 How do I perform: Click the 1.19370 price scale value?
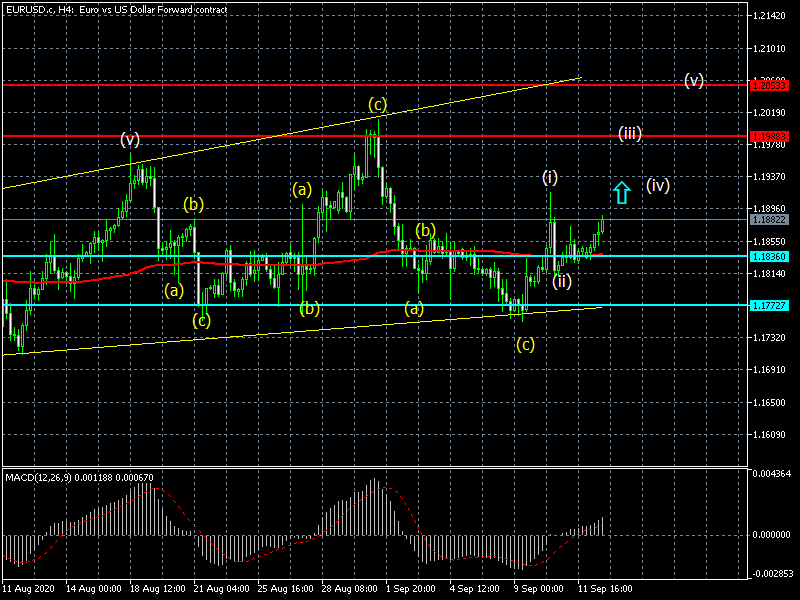tap(769, 177)
